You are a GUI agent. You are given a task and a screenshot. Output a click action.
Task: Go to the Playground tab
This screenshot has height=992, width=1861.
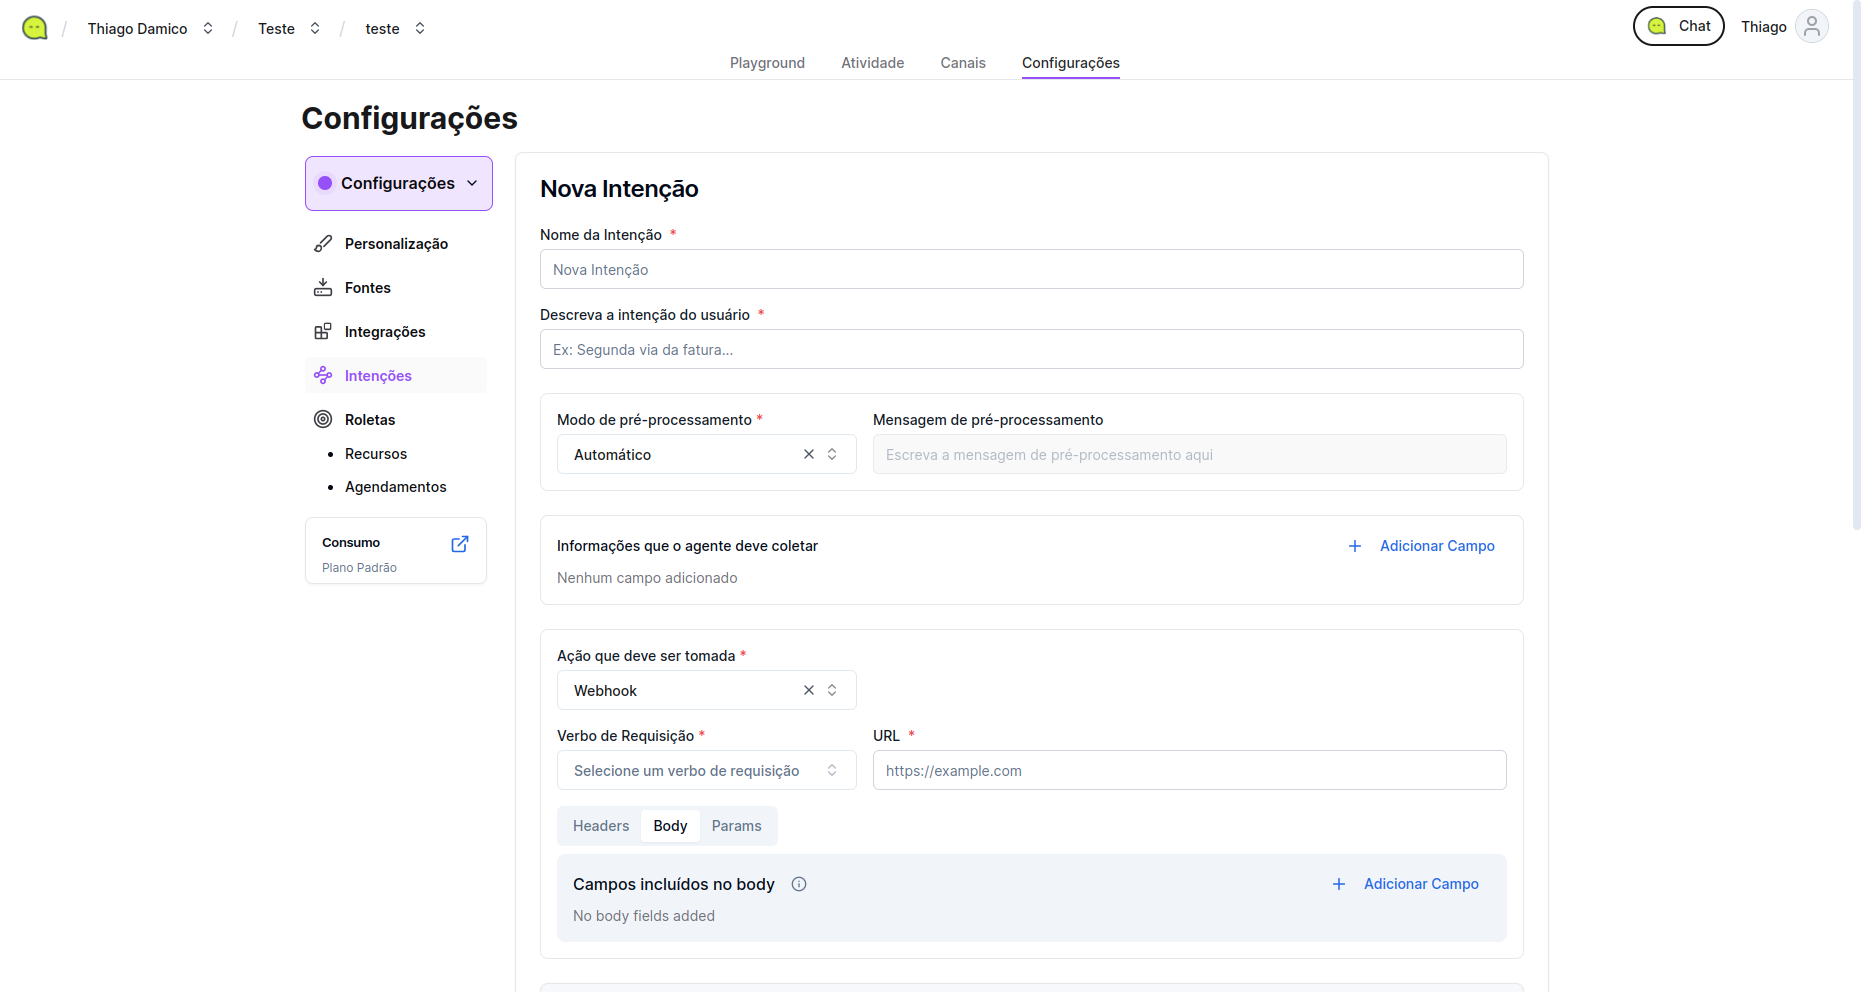pyautogui.click(x=767, y=63)
